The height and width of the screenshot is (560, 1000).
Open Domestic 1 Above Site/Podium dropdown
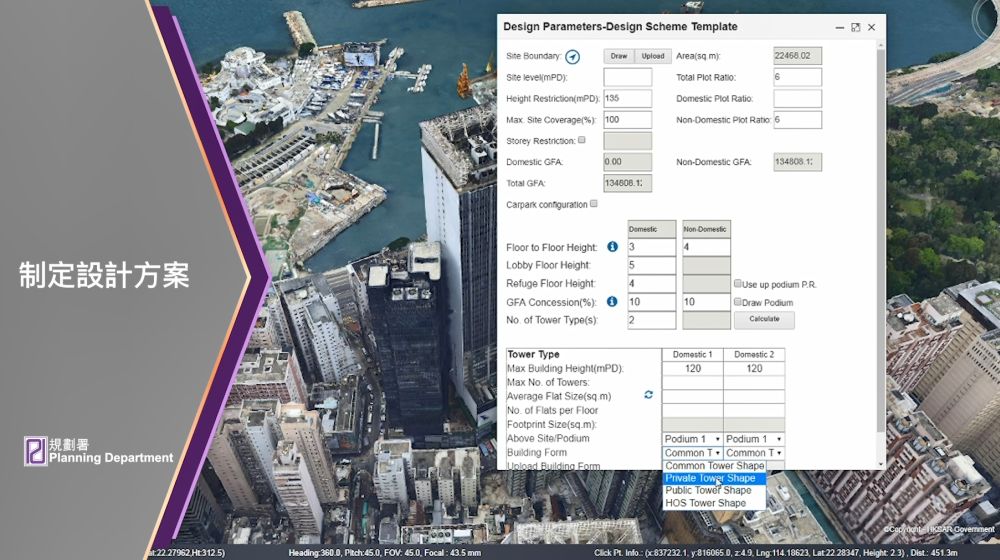(x=692, y=439)
